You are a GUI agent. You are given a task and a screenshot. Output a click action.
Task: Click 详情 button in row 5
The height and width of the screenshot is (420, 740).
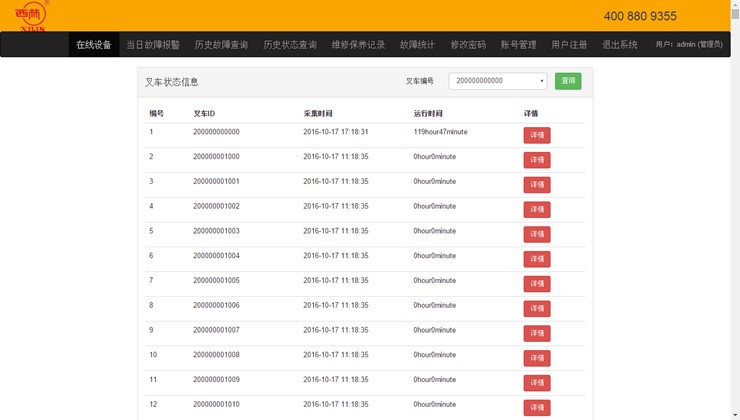click(537, 234)
